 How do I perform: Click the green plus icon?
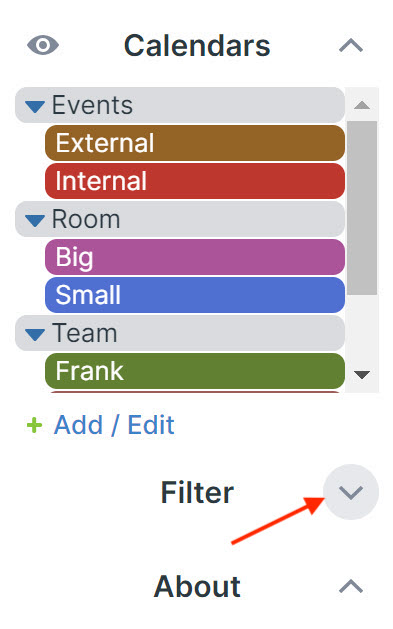[x=34, y=425]
